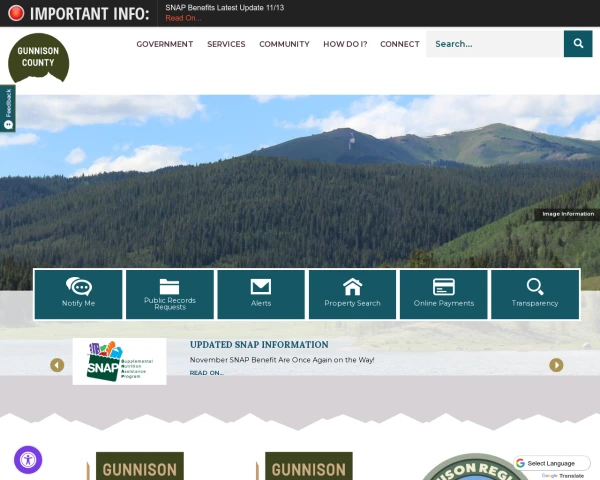
Task: Open the accessibility options button
Action: pos(28,460)
